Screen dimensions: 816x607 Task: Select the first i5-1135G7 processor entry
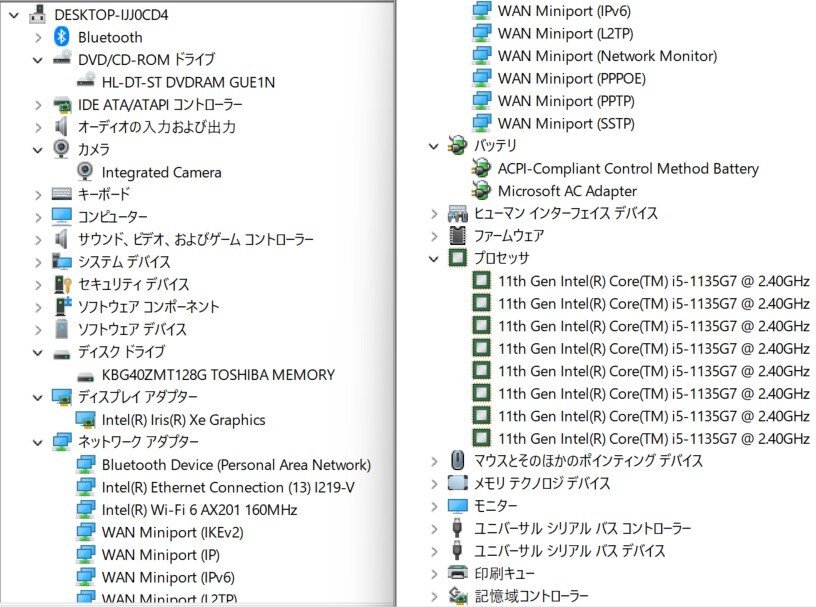(x=654, y=281)
